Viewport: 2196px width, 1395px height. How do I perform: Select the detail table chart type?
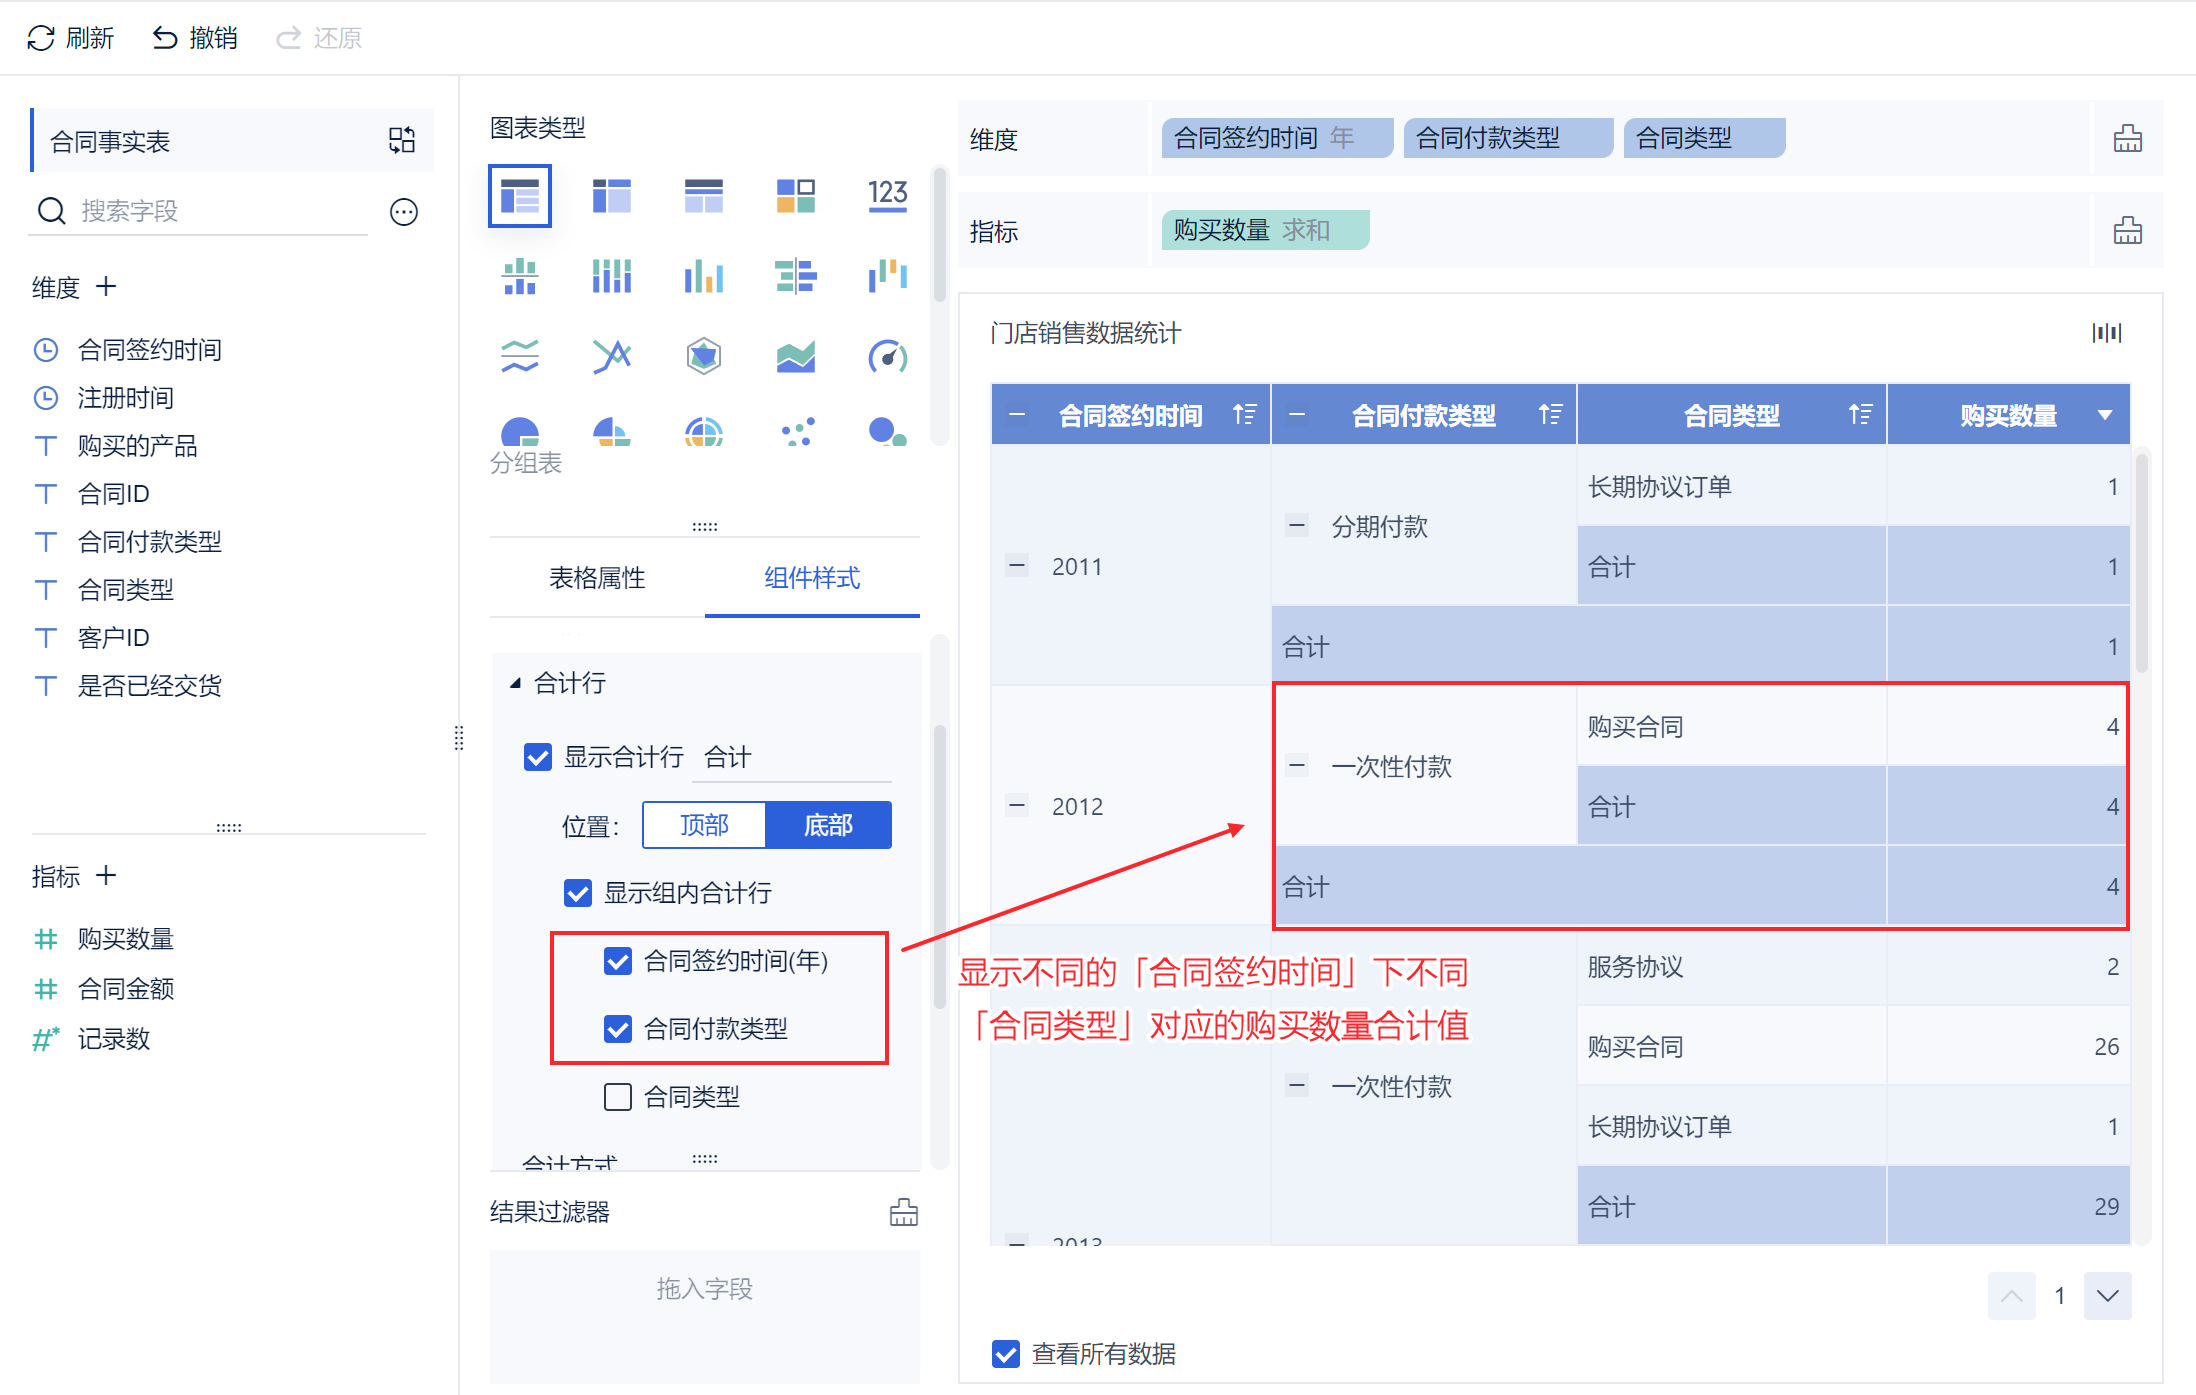pos(704,196)
